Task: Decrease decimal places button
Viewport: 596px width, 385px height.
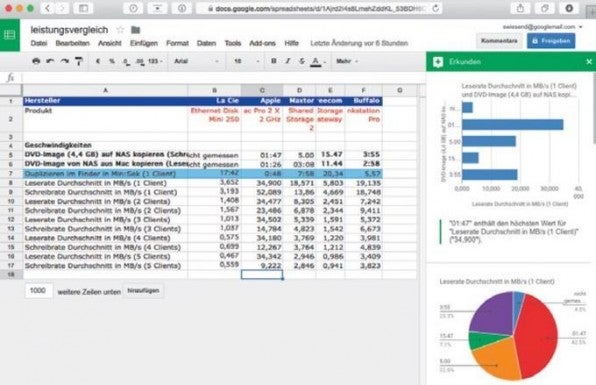Action: coord(126,61)
